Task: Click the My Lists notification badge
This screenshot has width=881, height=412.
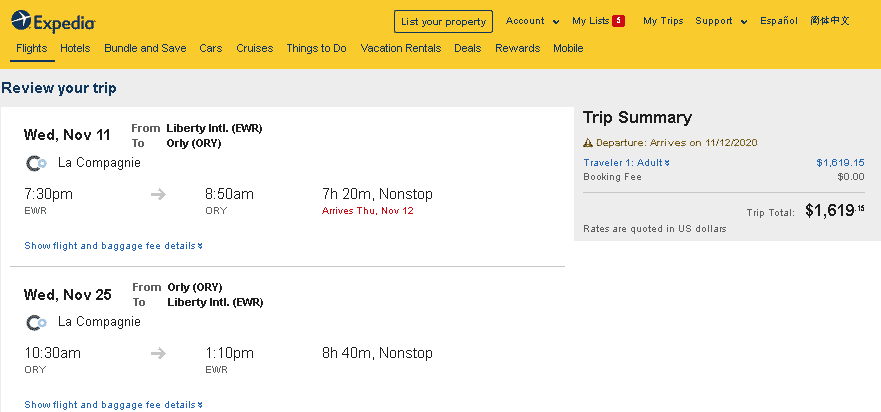Action: click(618, 21)
